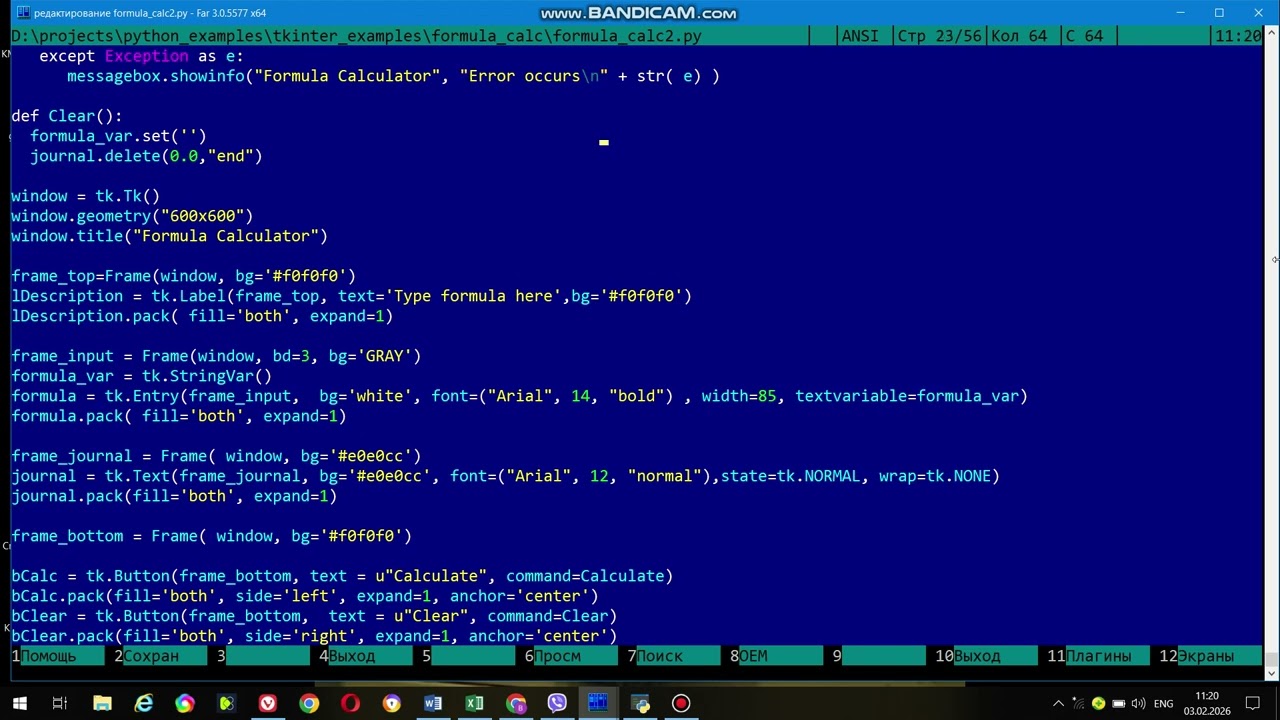Switch ENG input language indicator
This screenshot has height=720, width=1280.
pyautogui.click(x=1163, y=703)
